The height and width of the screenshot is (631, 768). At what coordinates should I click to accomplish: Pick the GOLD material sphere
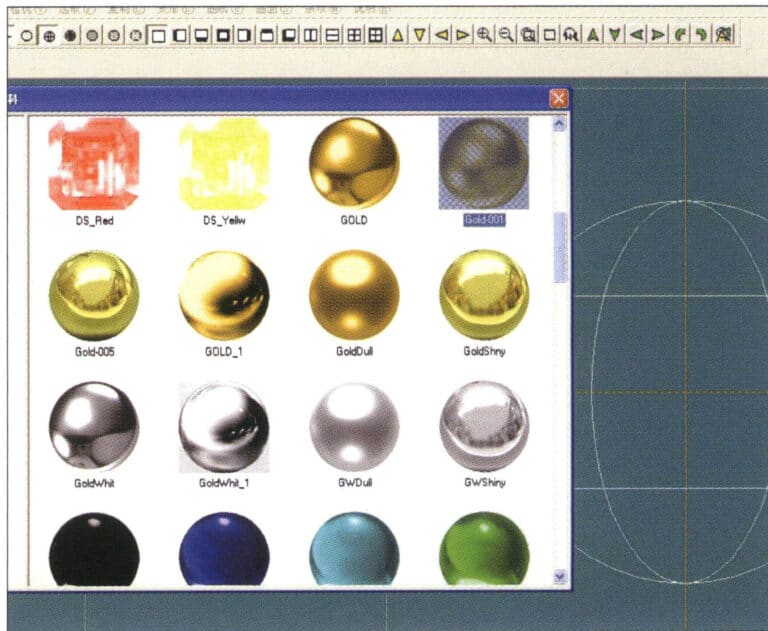[354, 163]
